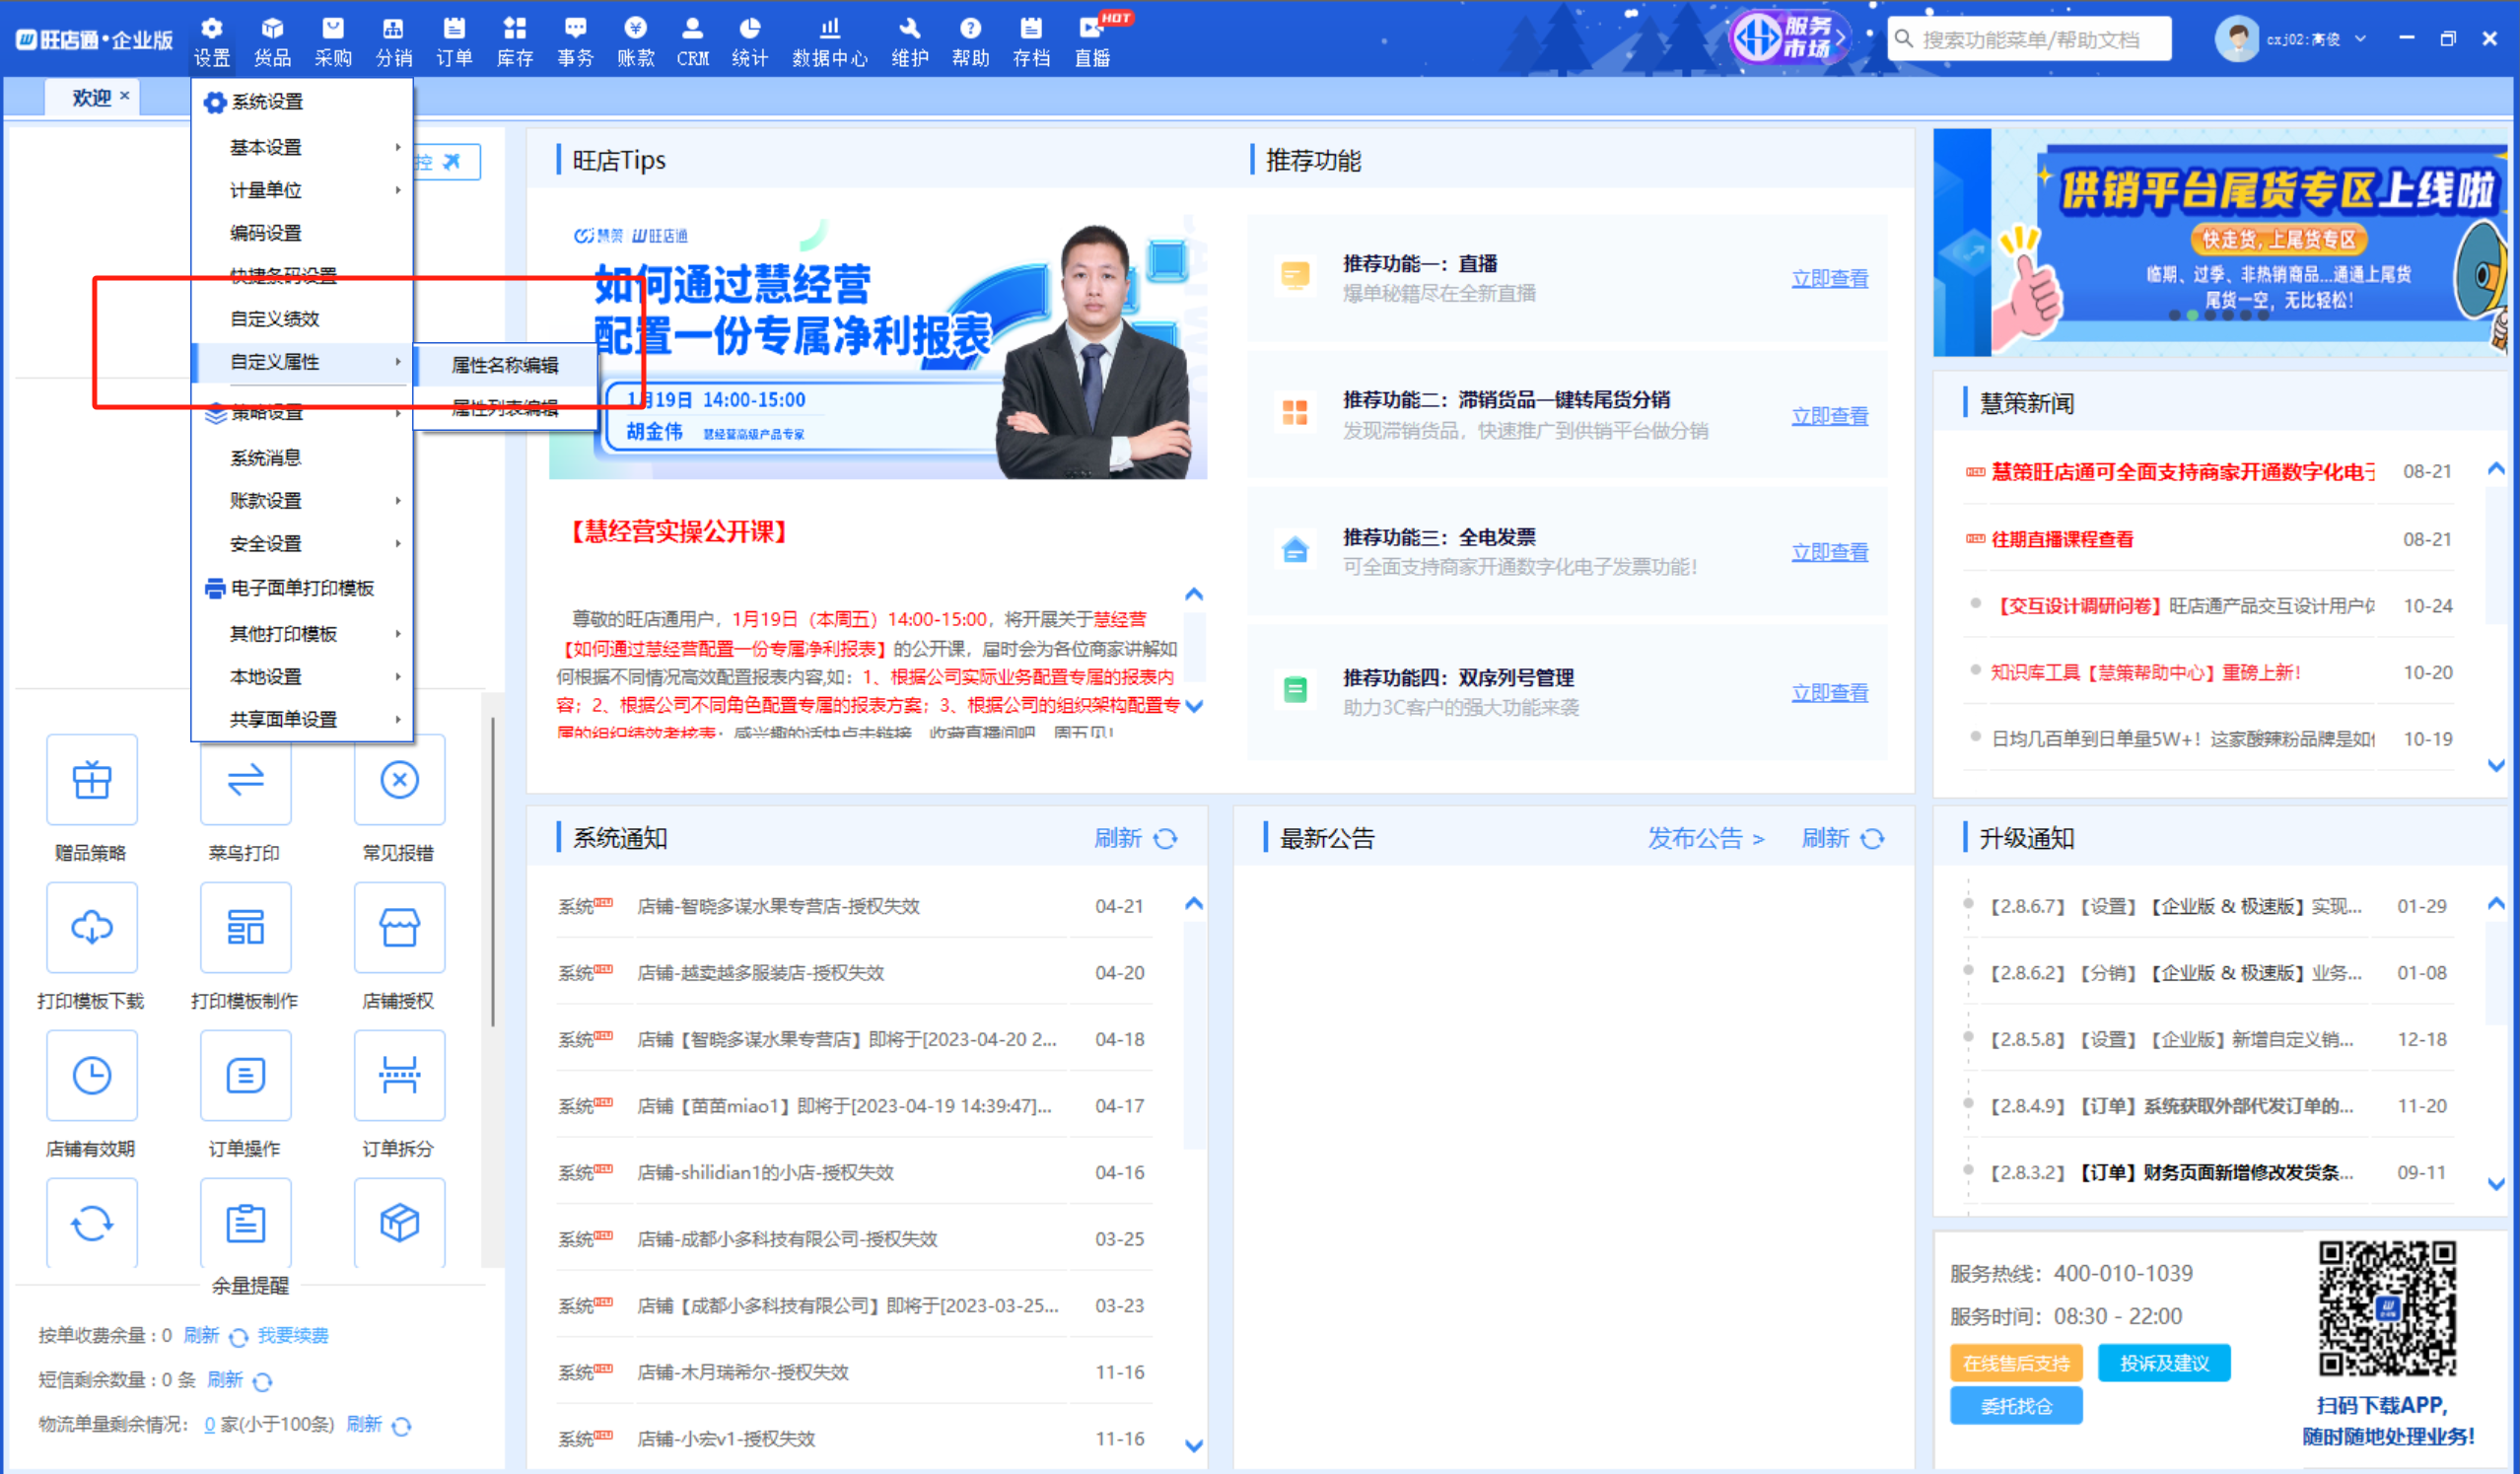
Task: Open the 服务市场 badge
Action: (1791, 38)
